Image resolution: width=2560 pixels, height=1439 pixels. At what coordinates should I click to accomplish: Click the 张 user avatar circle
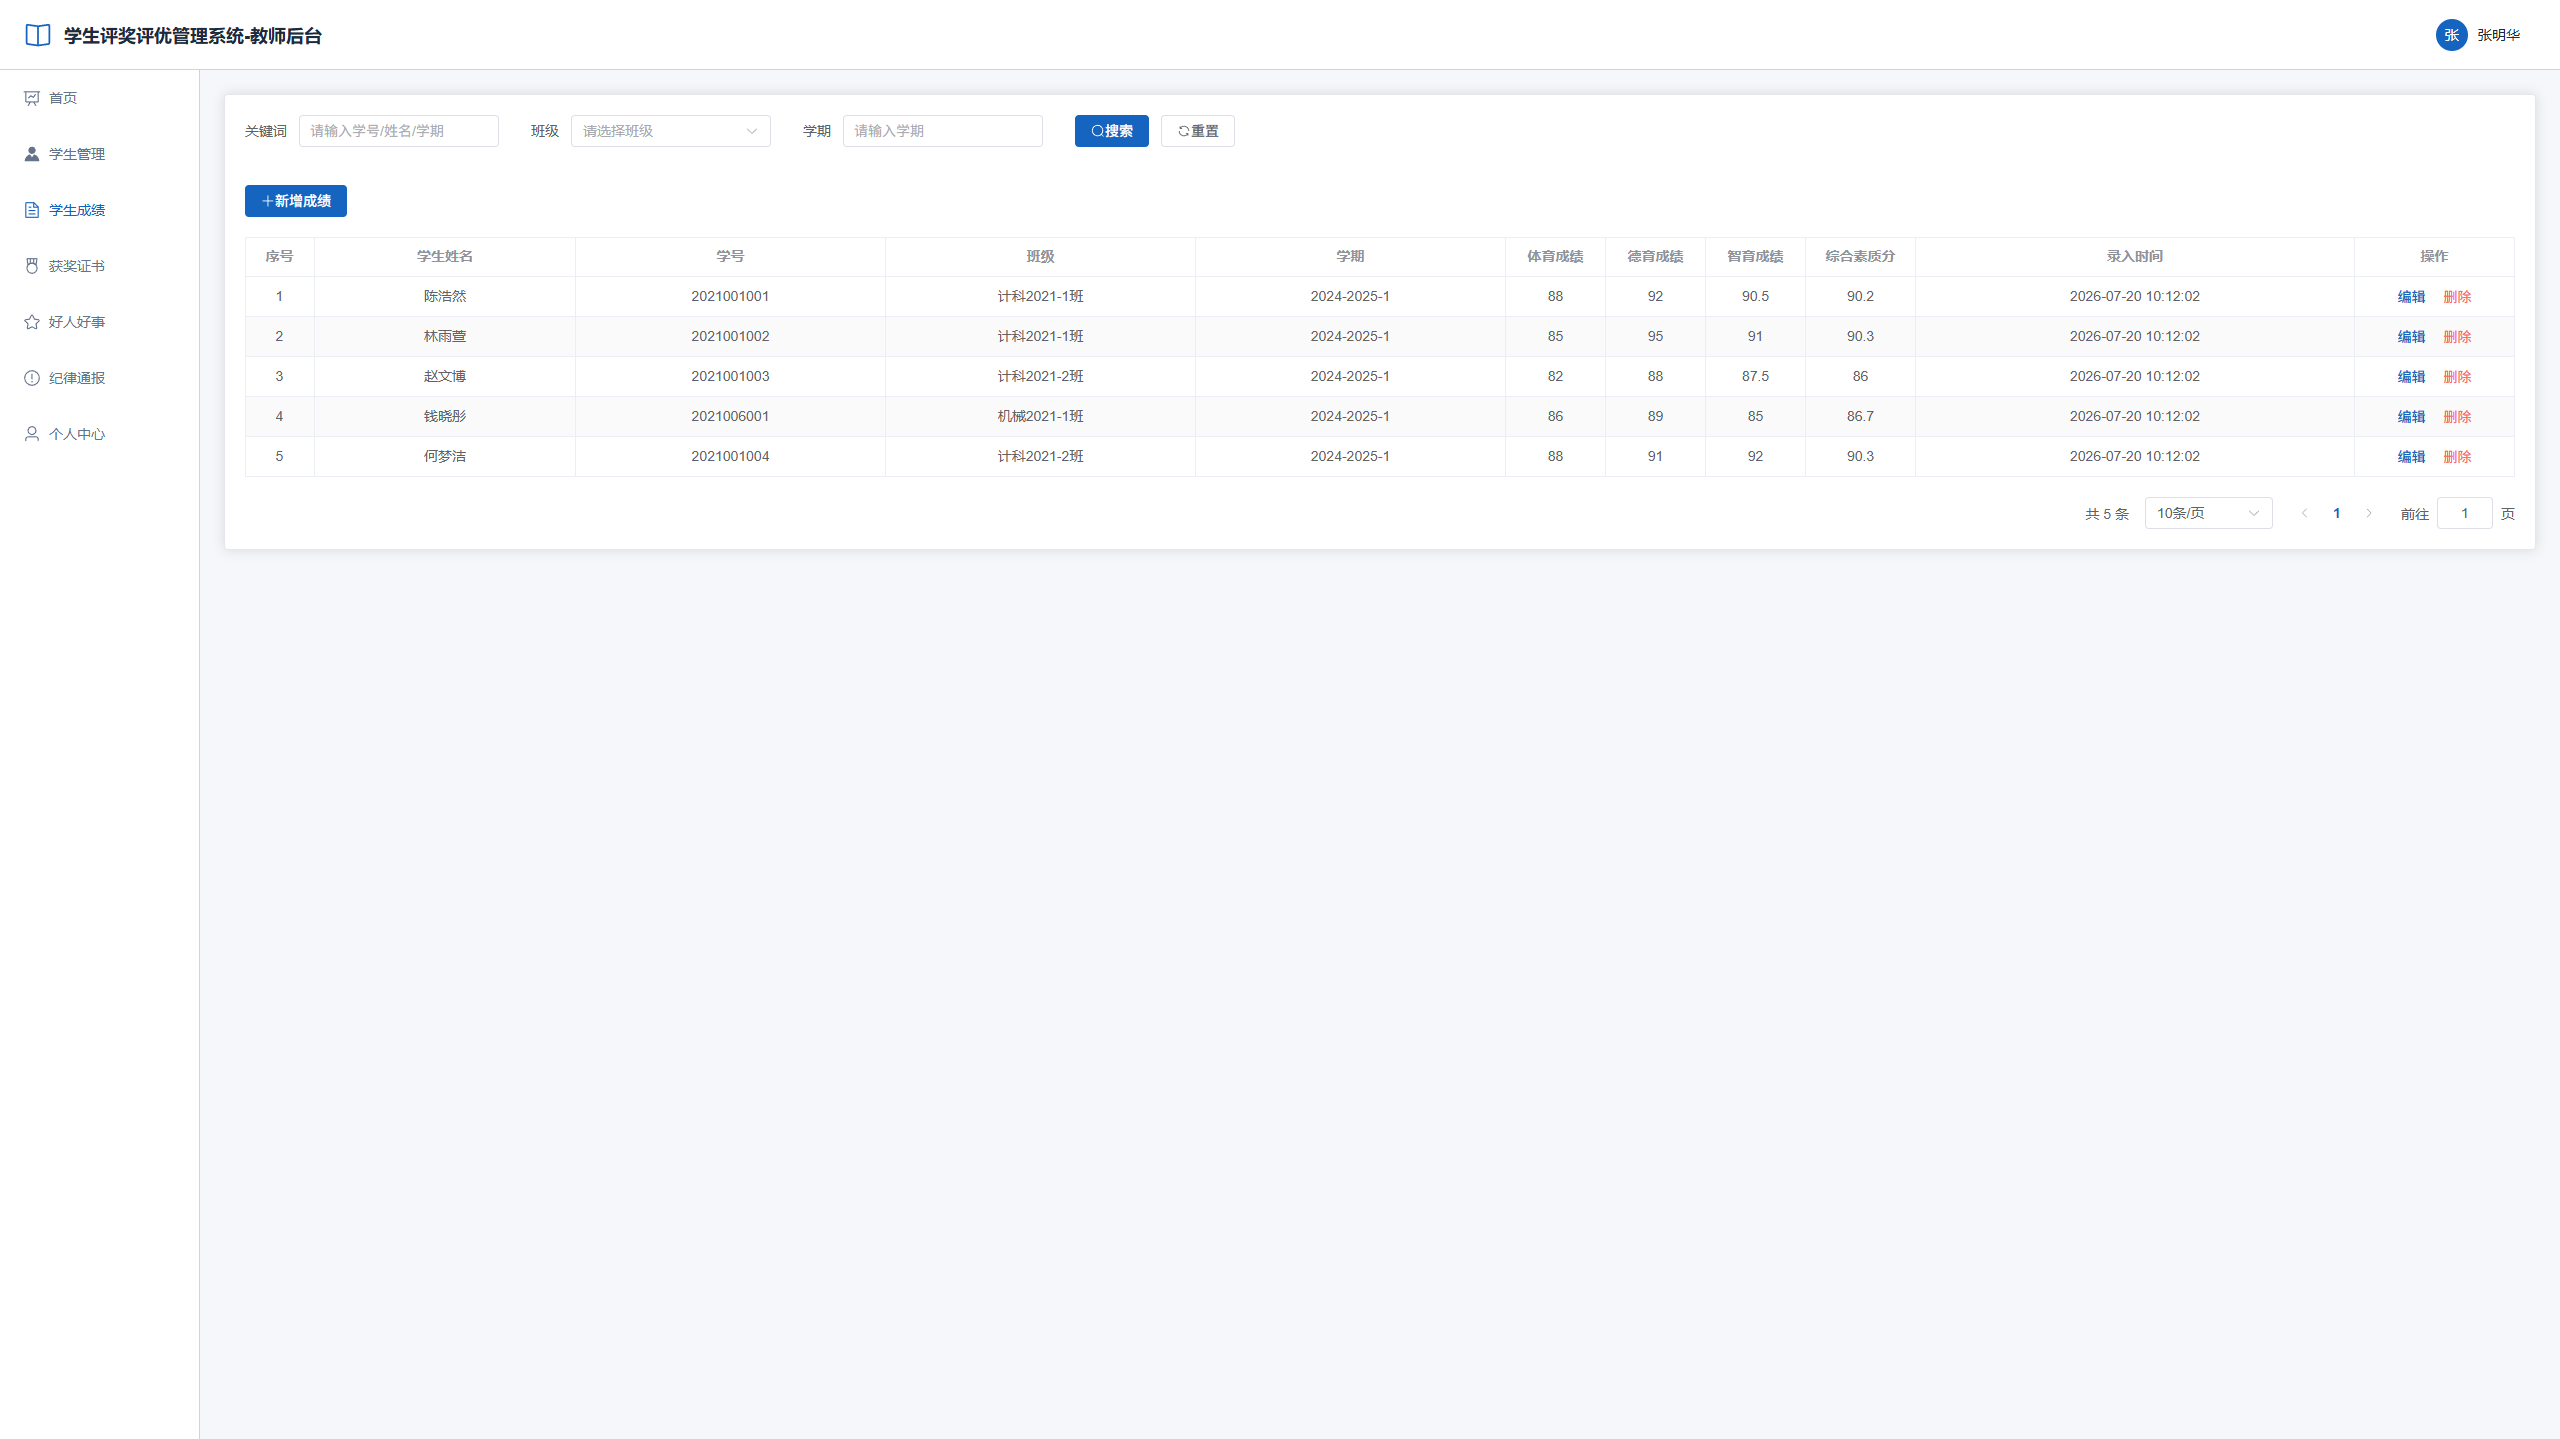pos(2451,35)
